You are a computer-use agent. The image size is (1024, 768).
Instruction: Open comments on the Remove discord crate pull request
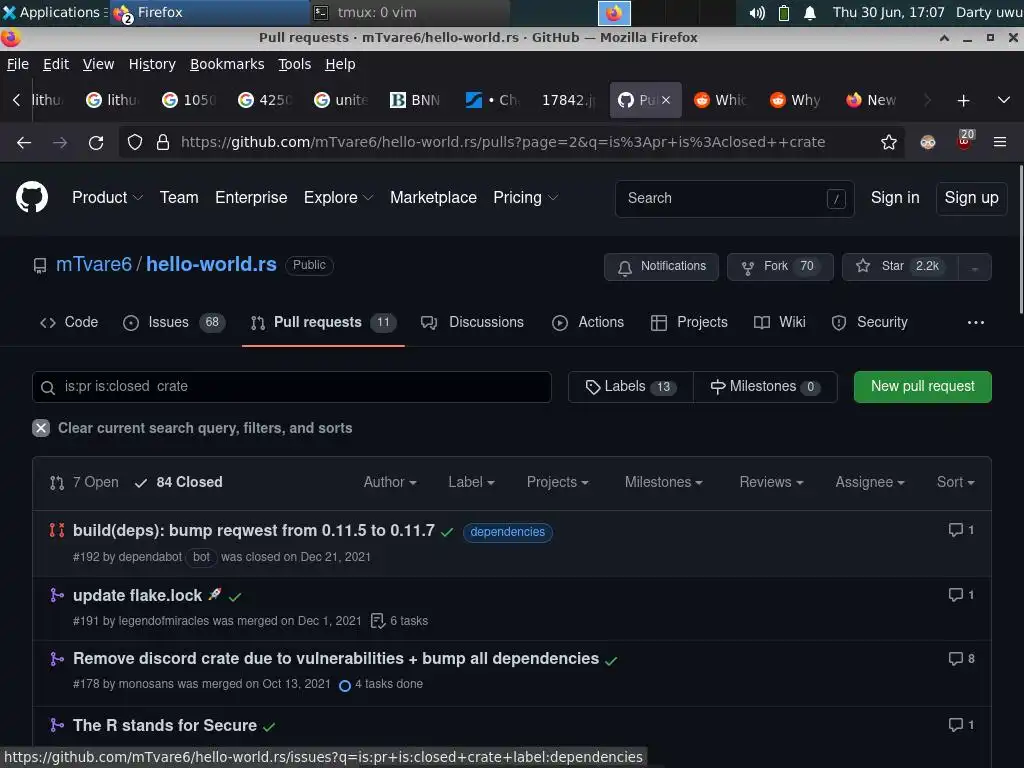pyautogui.click(x=961, y=658)
